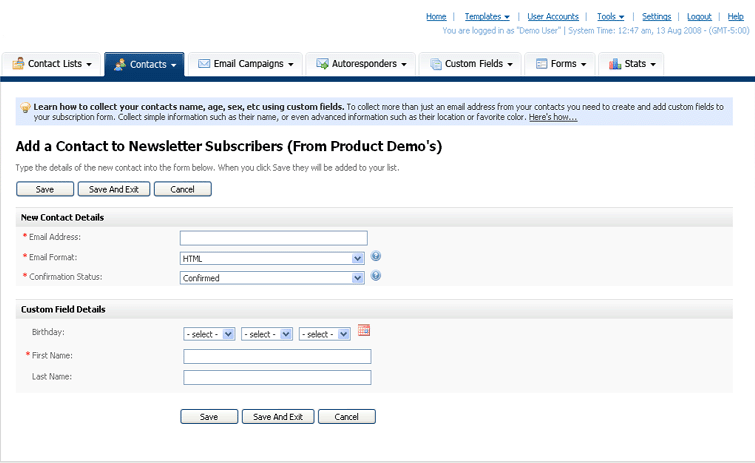This screenshot has width=755, height=463.
Task: Expand the Tools menu at top
Action: pos(610,16)
